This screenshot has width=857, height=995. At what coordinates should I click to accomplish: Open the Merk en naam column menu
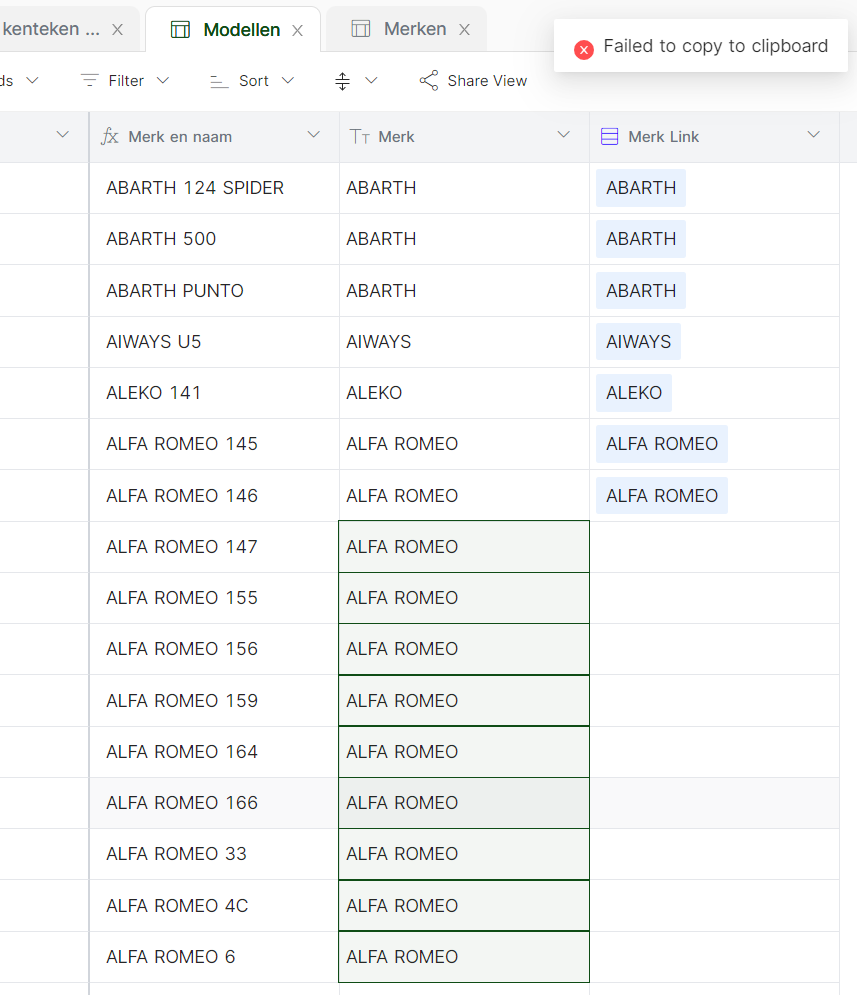pos(313,135)
